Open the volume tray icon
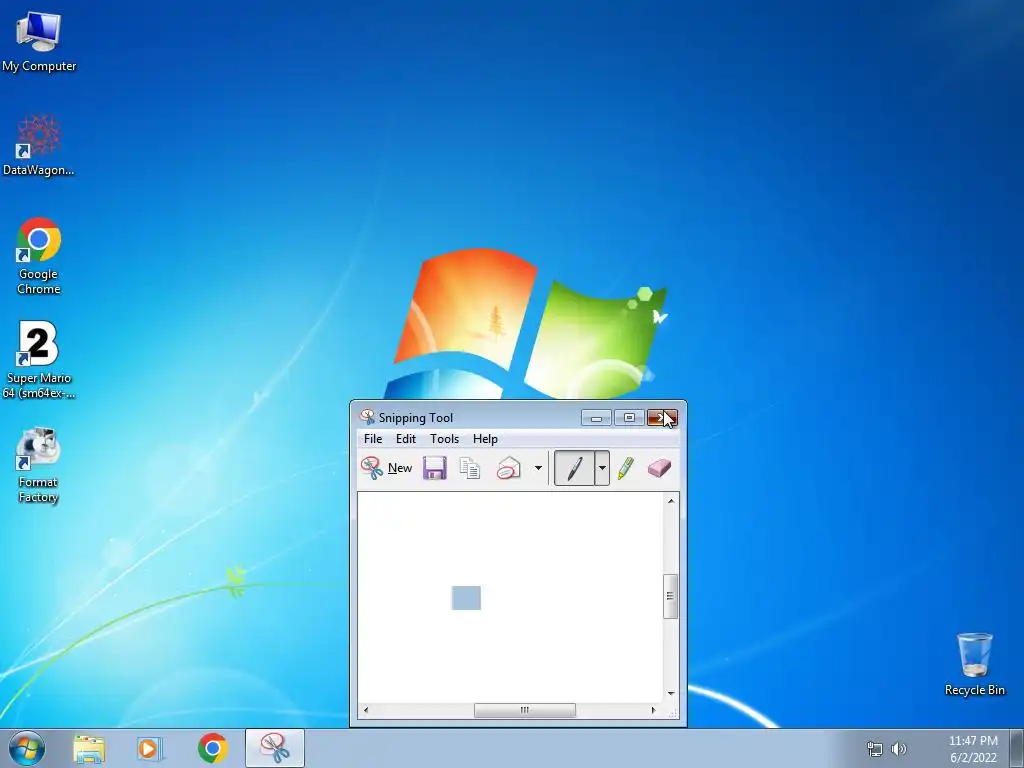1024x768 pixels. [899, 749]
